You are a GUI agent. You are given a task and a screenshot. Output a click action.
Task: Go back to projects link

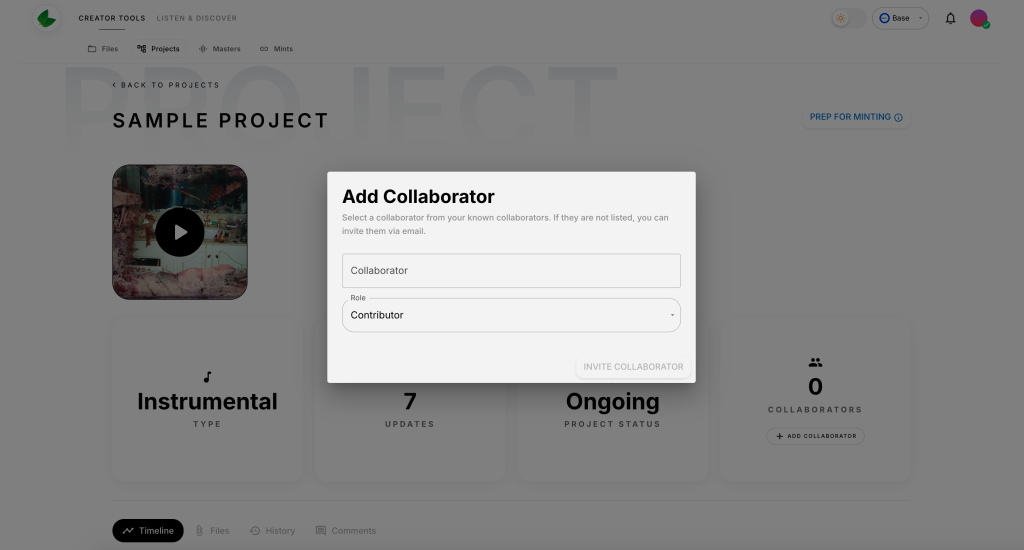(166, 85)
